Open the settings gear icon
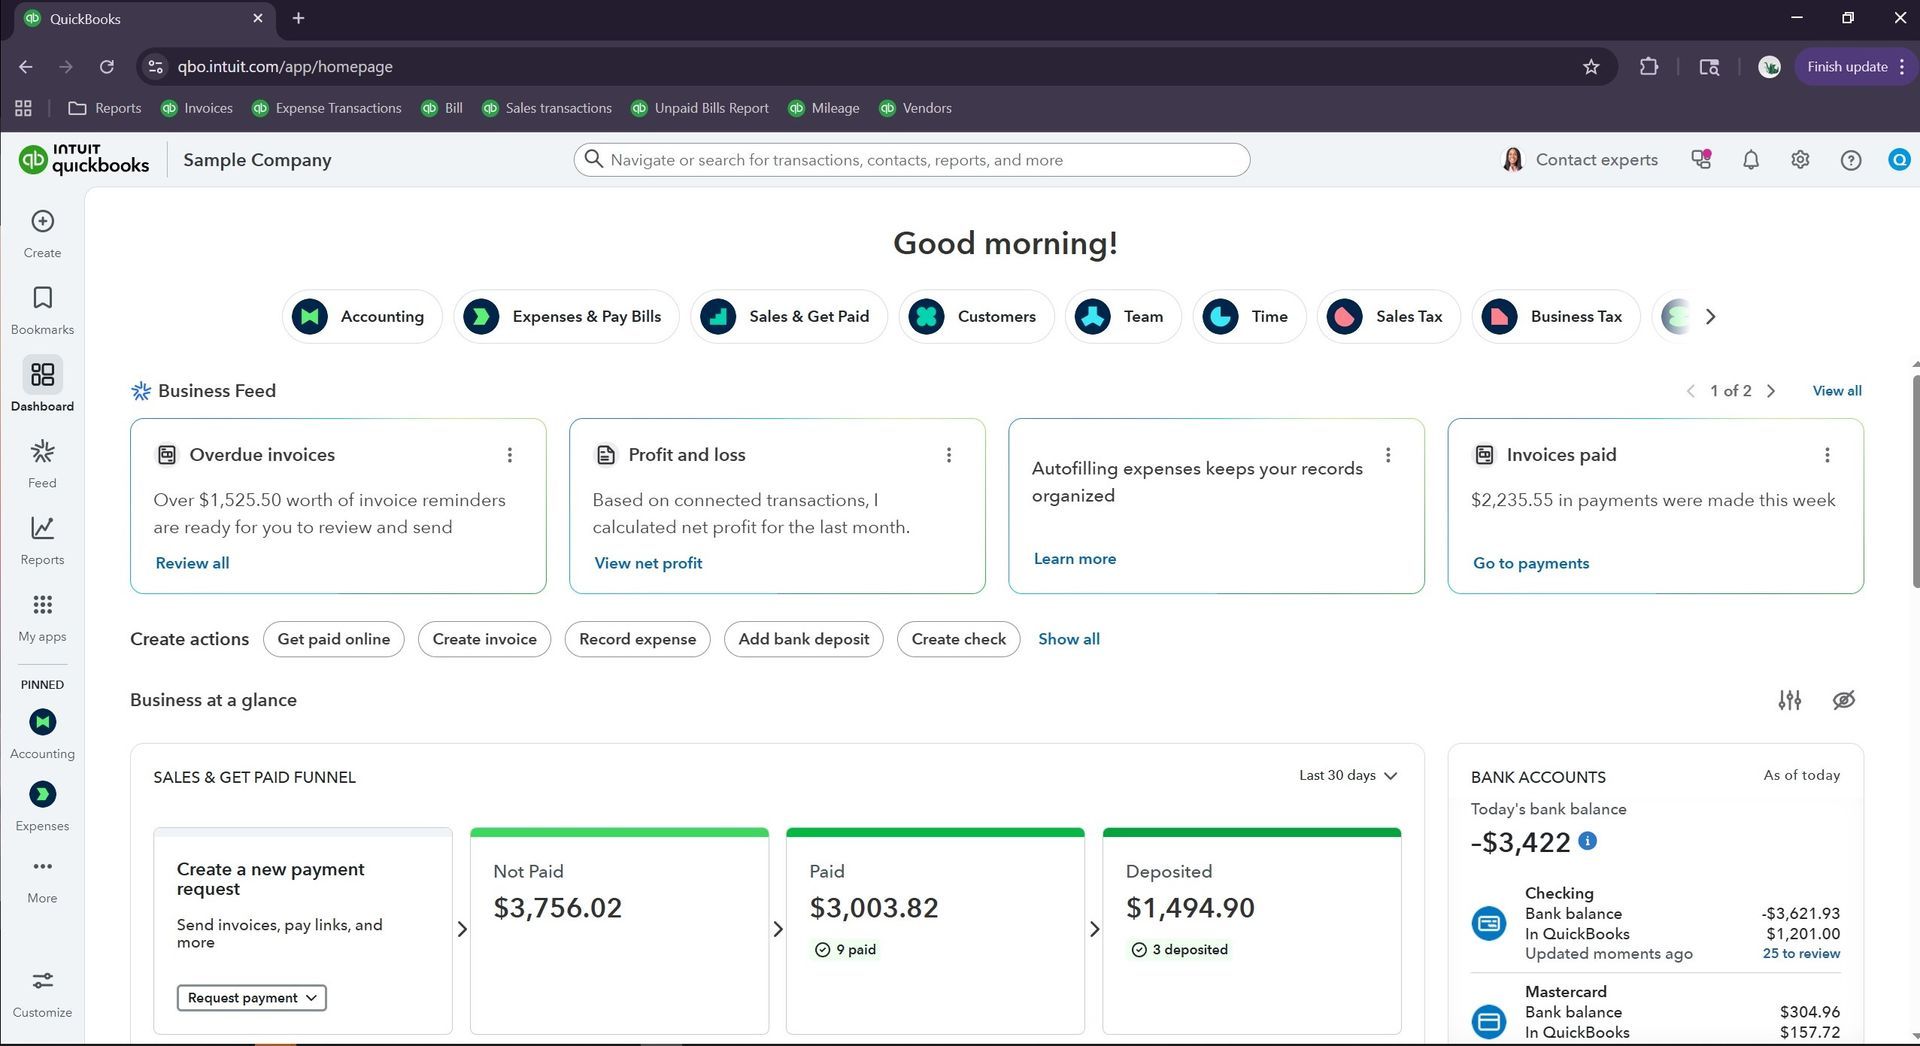Screen dimensions: 1920x1046 [1800, 160]
